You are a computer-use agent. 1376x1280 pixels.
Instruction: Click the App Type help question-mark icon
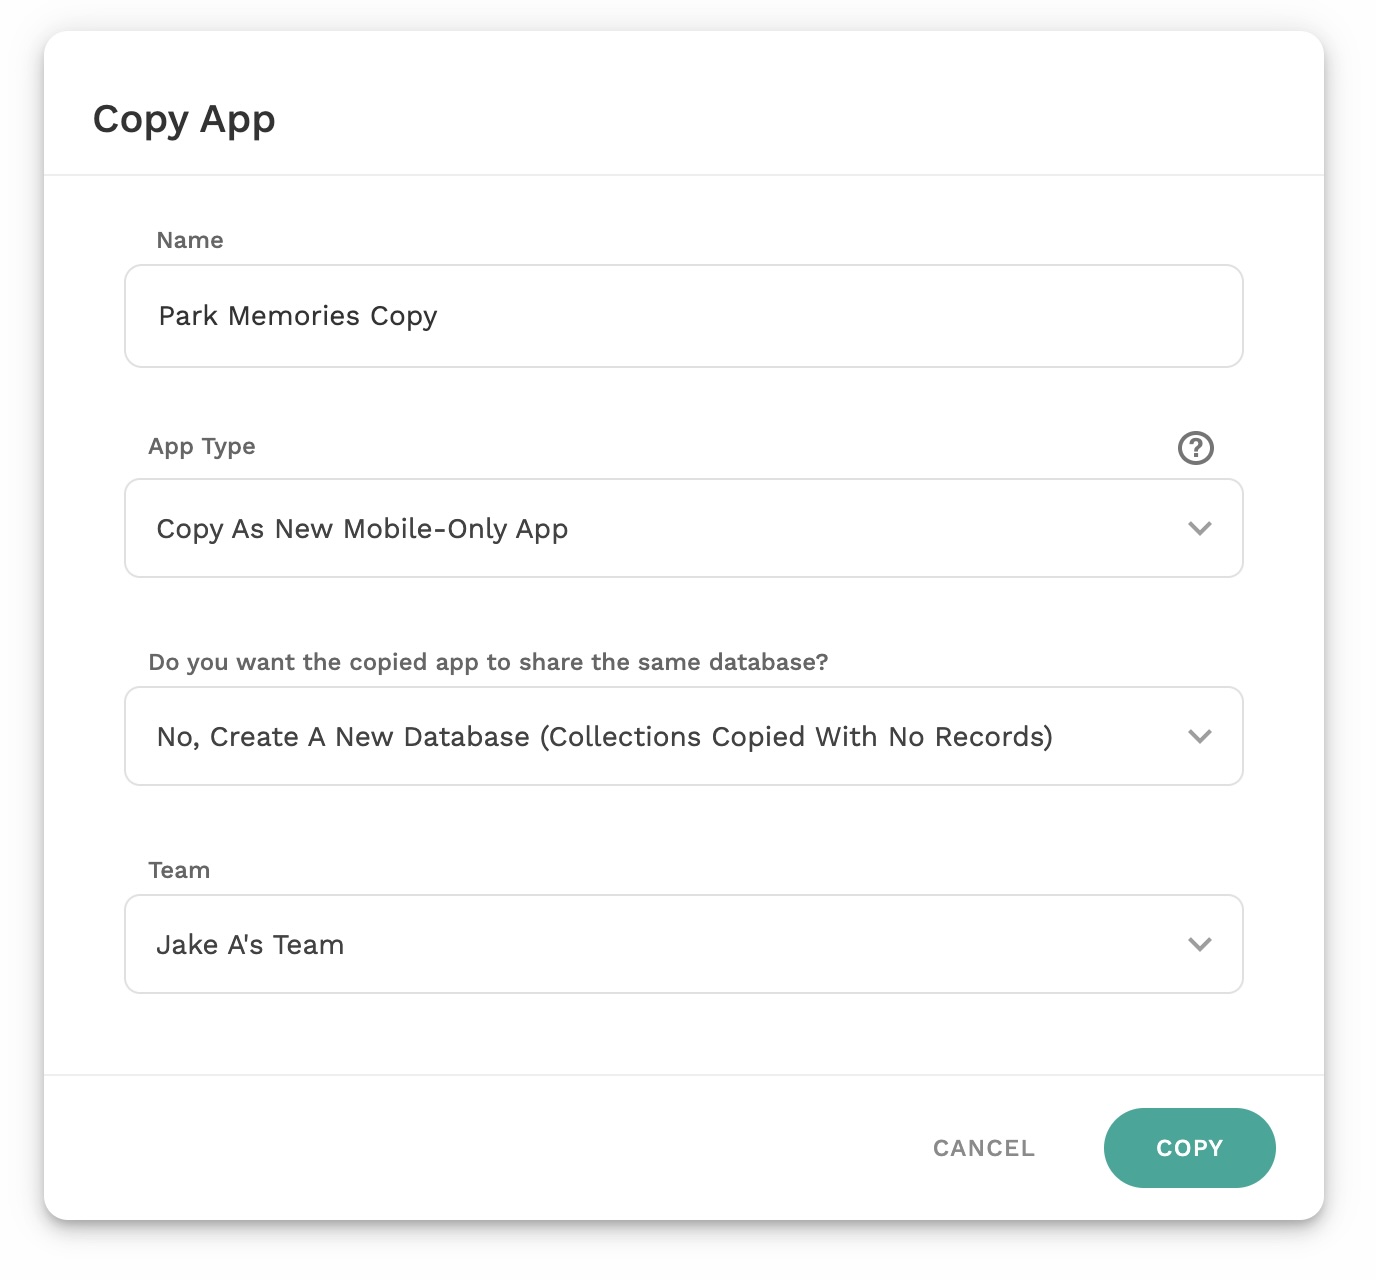[x=1195, y=448]
